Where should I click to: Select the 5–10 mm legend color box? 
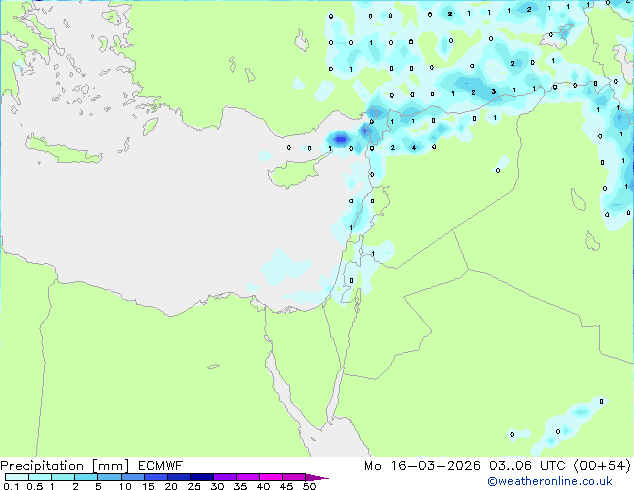coord(109,477)
